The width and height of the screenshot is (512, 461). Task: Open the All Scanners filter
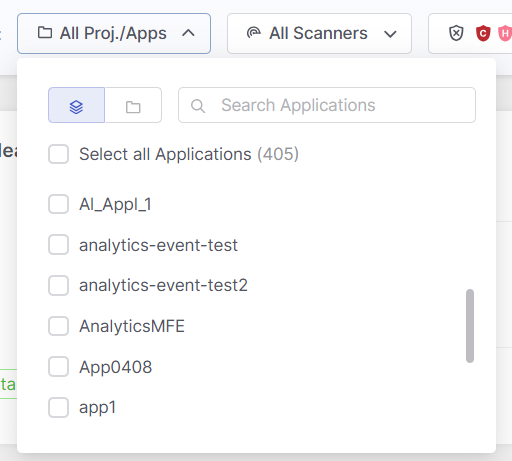(319, 33)
